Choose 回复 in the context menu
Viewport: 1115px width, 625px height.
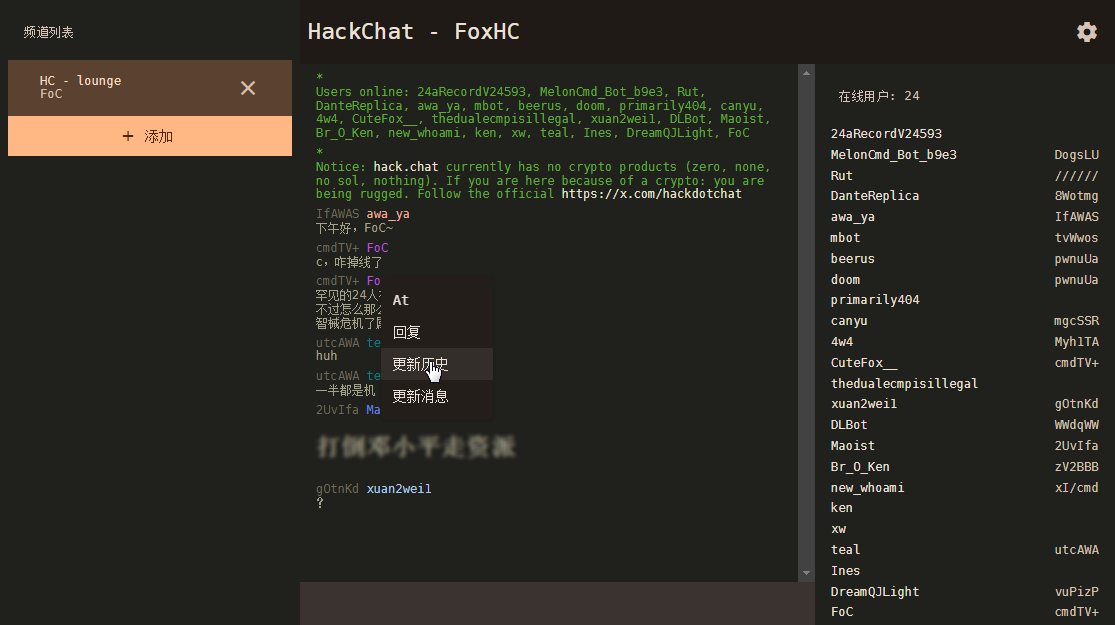pyautogui.click(x=437, y=332)
